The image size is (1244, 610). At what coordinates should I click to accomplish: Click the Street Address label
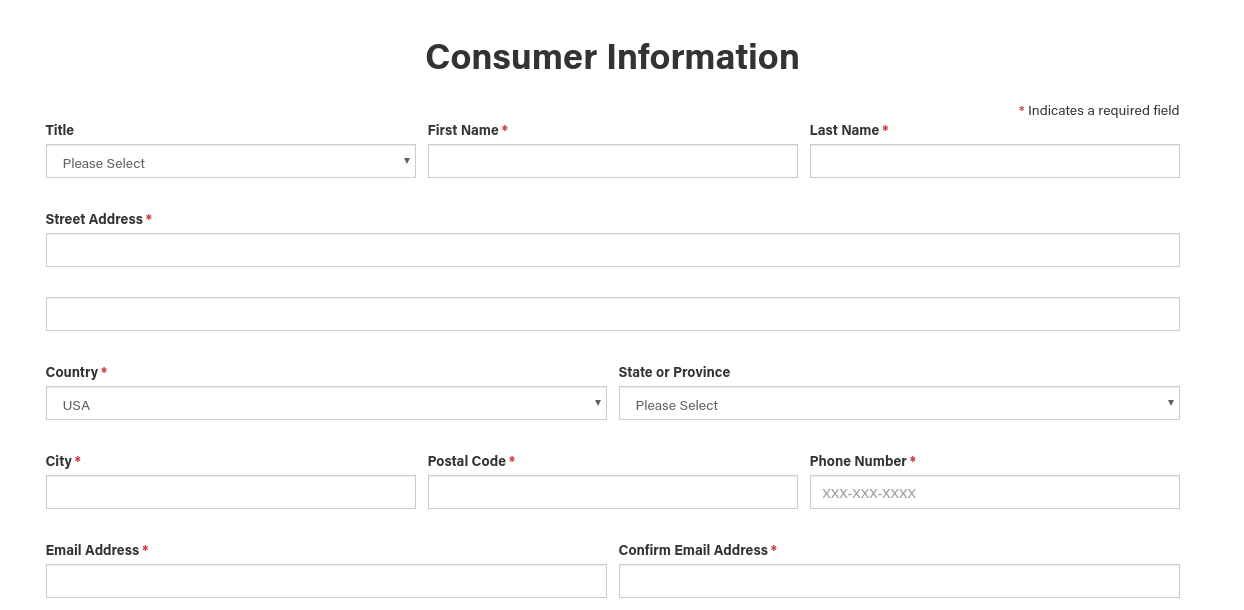(x=94, y=219)
